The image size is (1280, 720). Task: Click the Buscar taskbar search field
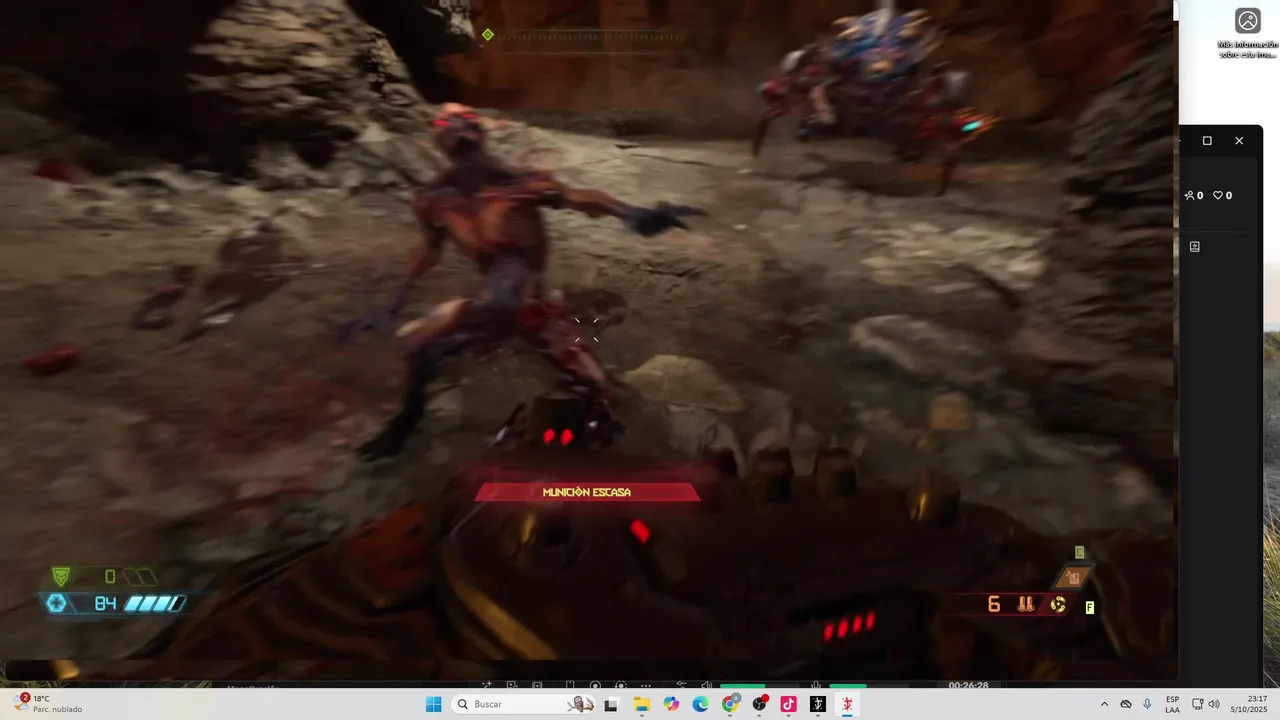click(523, 704)
